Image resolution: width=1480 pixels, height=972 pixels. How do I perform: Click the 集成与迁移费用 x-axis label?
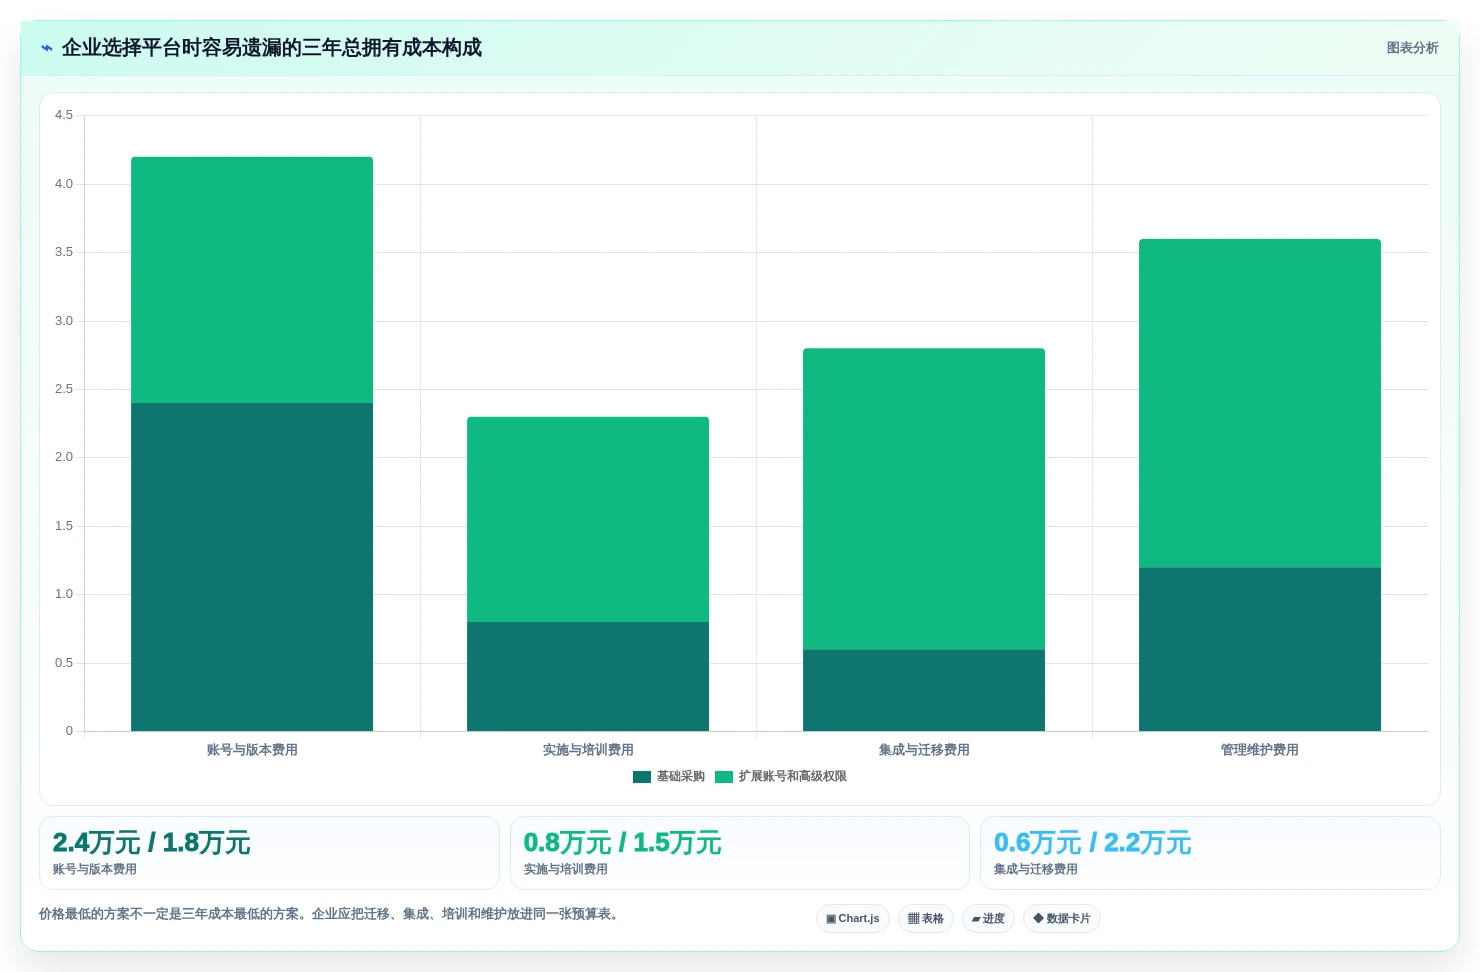point(924,750)
